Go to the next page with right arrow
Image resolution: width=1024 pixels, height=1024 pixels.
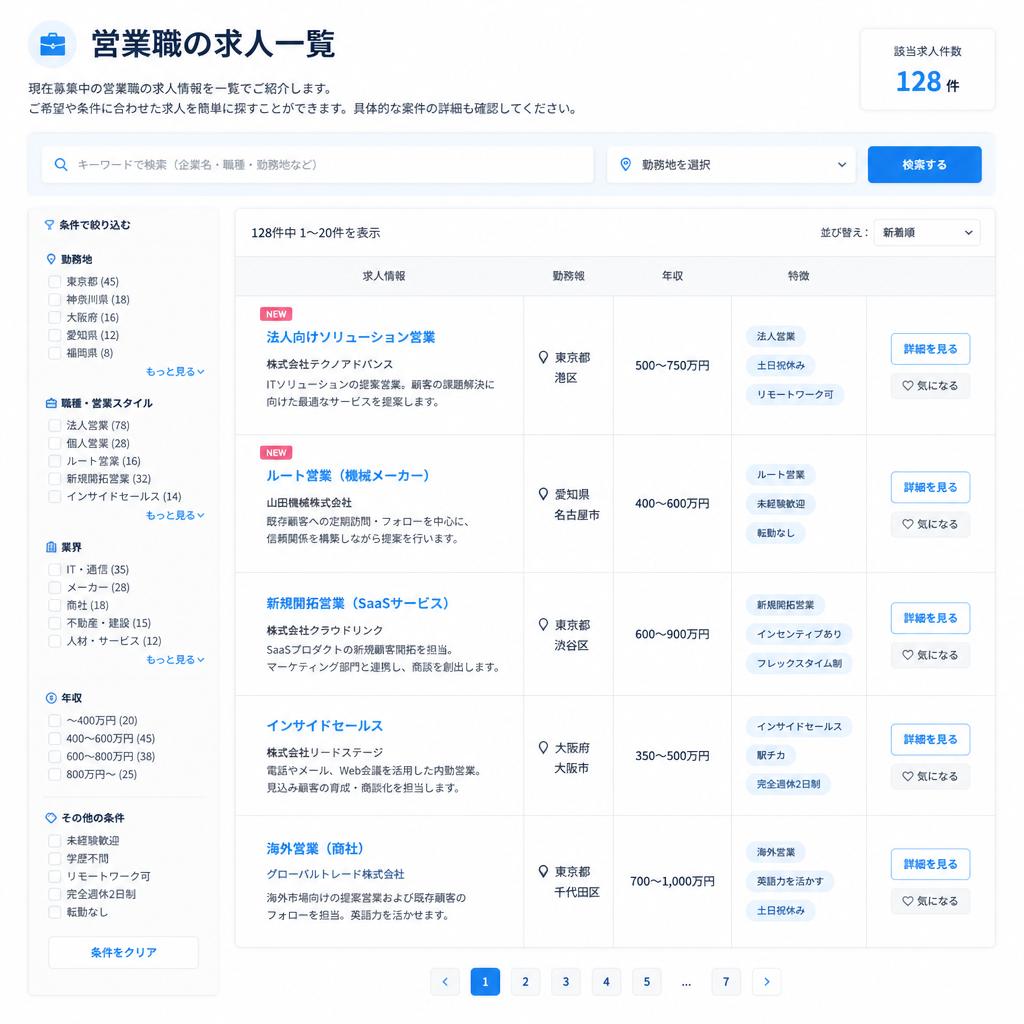[767, 982]
